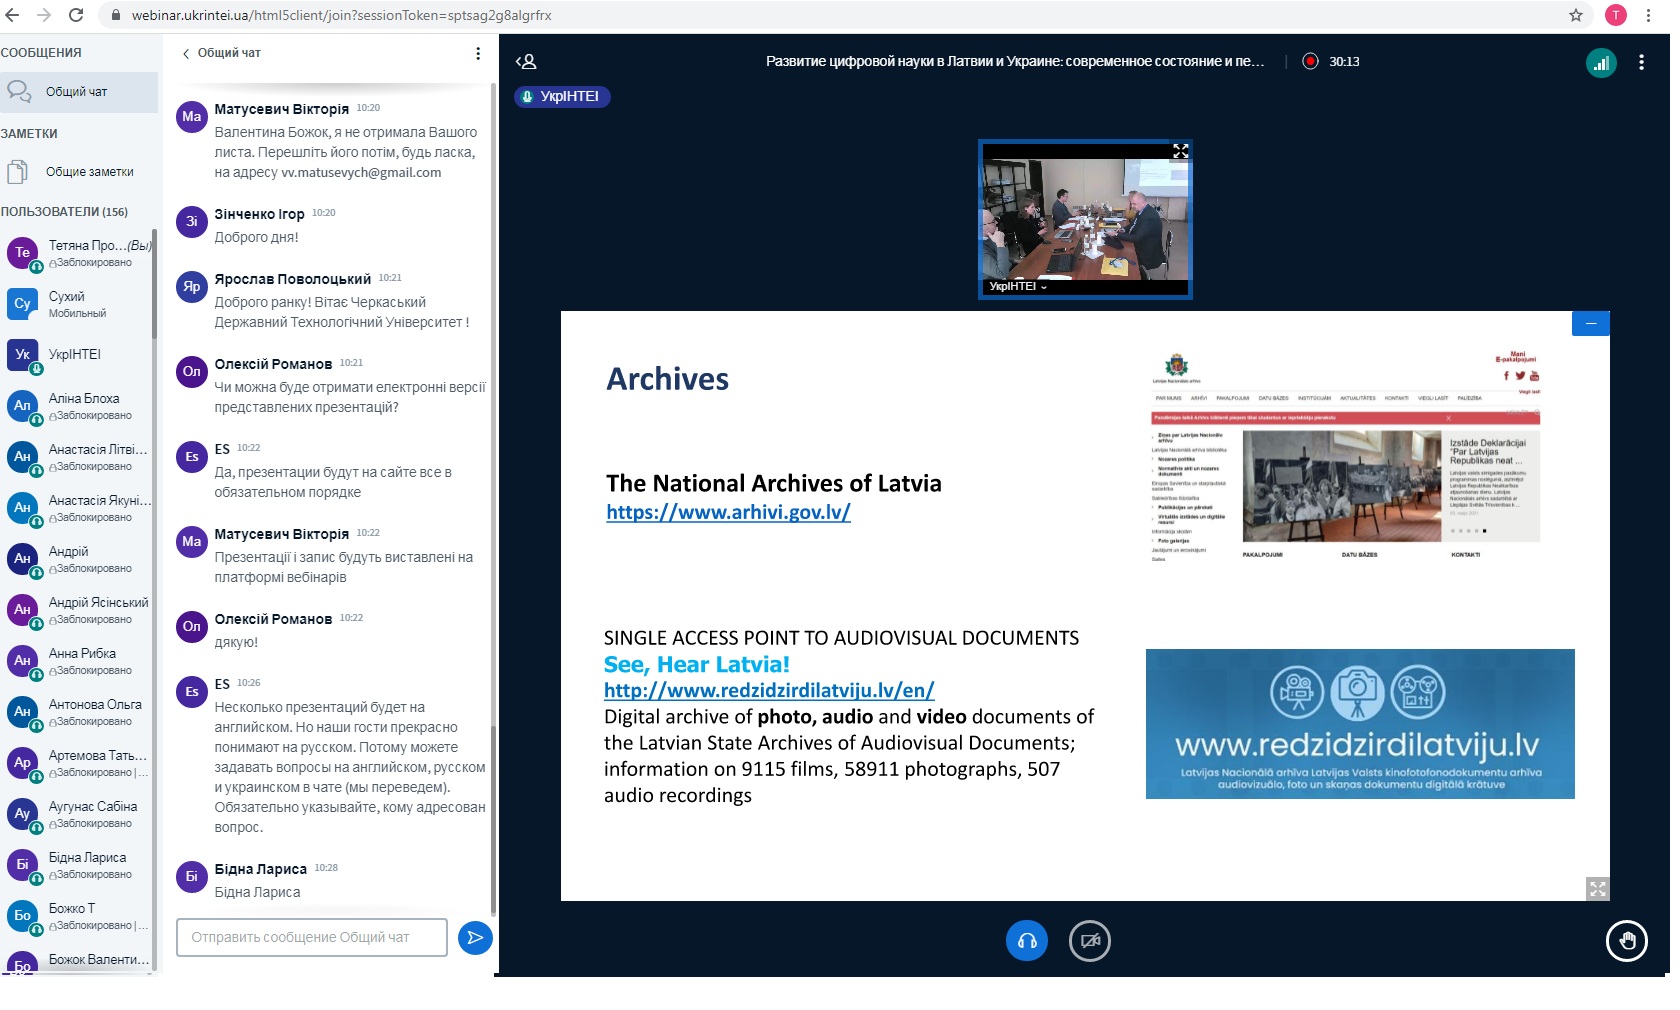Viewport: 1680px width, 1010px height.
Task: Click the Бі avatar of the 10:28 message
Action: pos(192,877)
